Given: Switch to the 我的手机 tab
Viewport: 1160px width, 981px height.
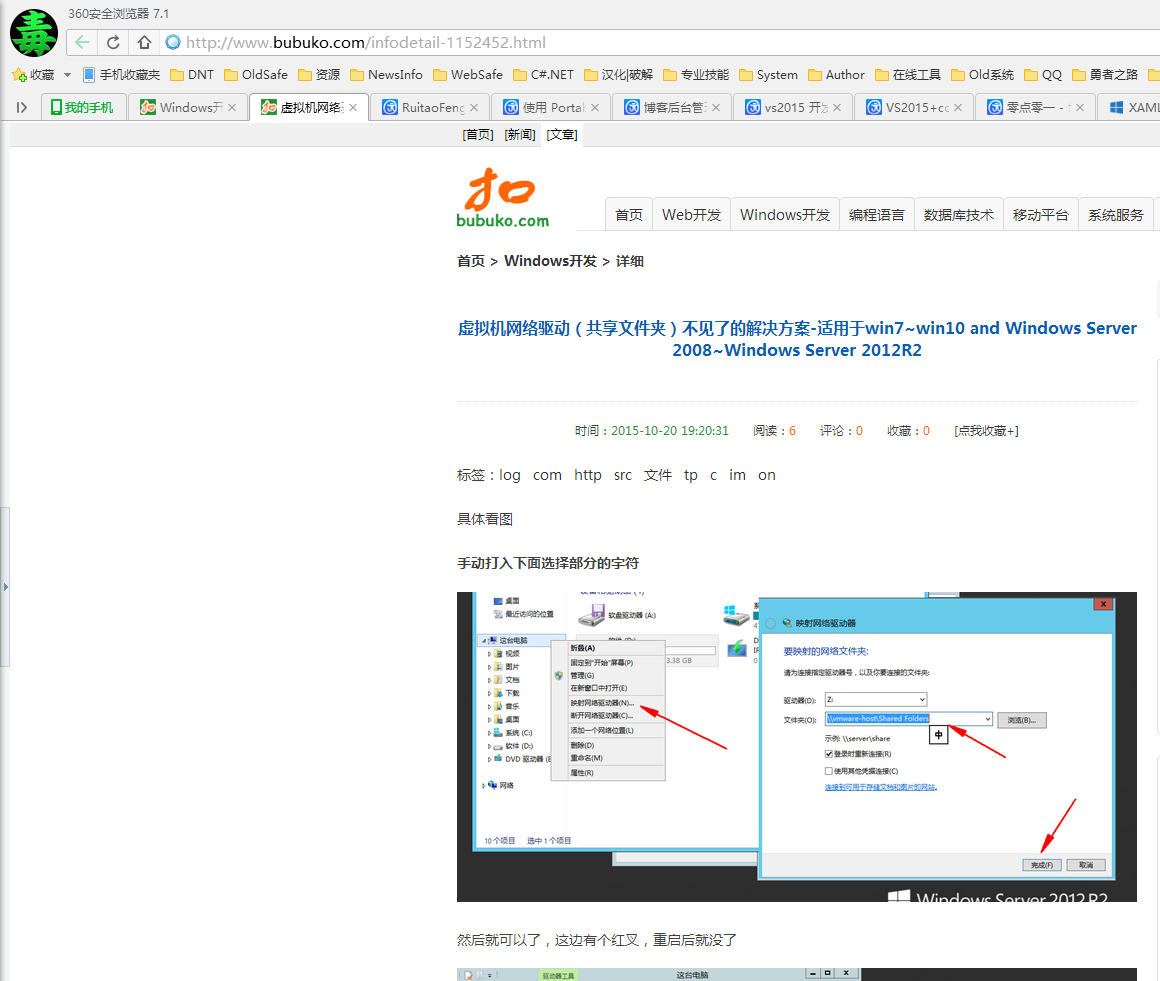Looking at the screenshot, I should (83, 107).
